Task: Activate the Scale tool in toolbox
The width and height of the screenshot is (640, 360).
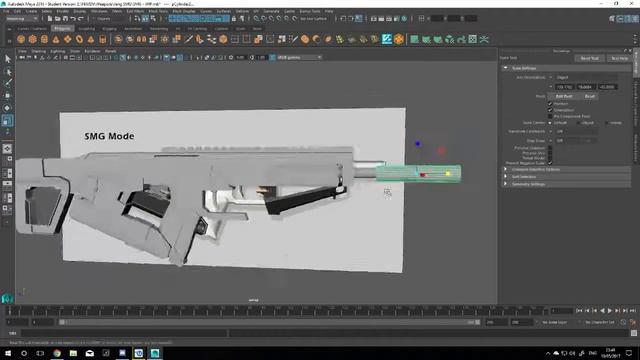Action: tap(7, 120)
